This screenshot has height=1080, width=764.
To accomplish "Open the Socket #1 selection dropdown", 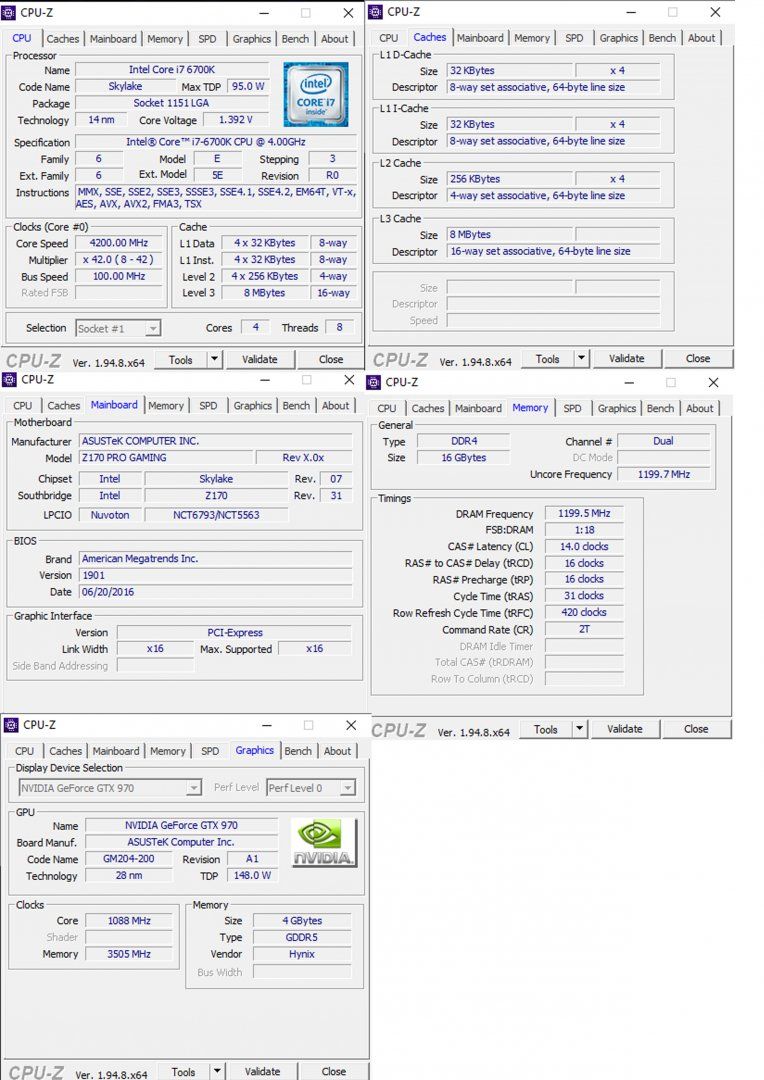I will (x=153, y=329).
